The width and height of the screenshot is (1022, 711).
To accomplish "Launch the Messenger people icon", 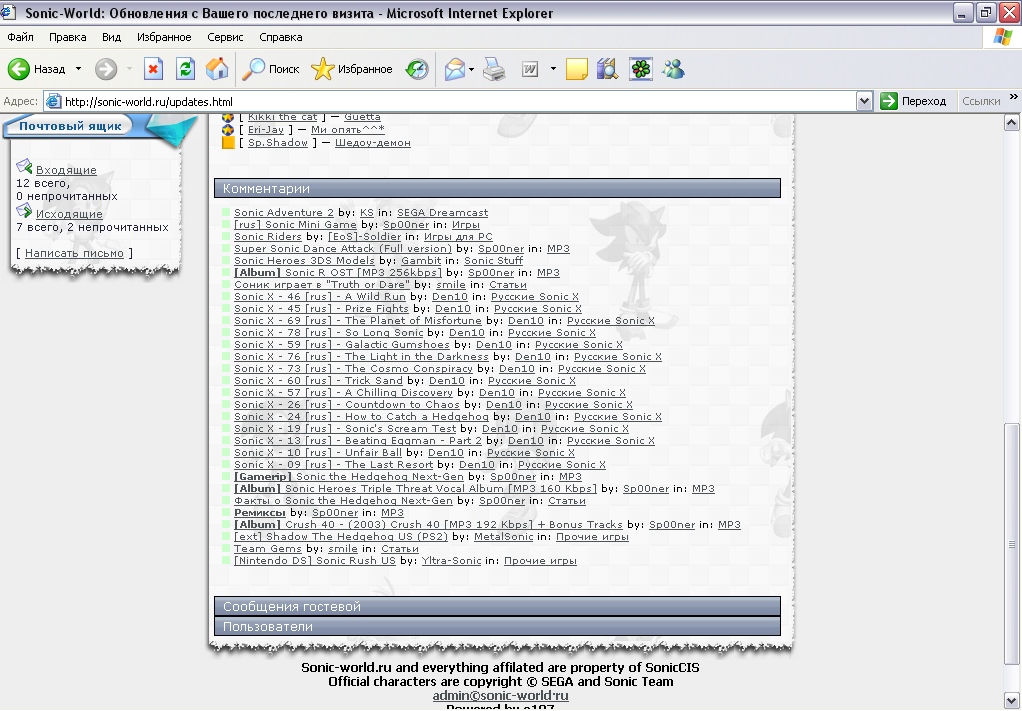I will (x=673, y=69).
